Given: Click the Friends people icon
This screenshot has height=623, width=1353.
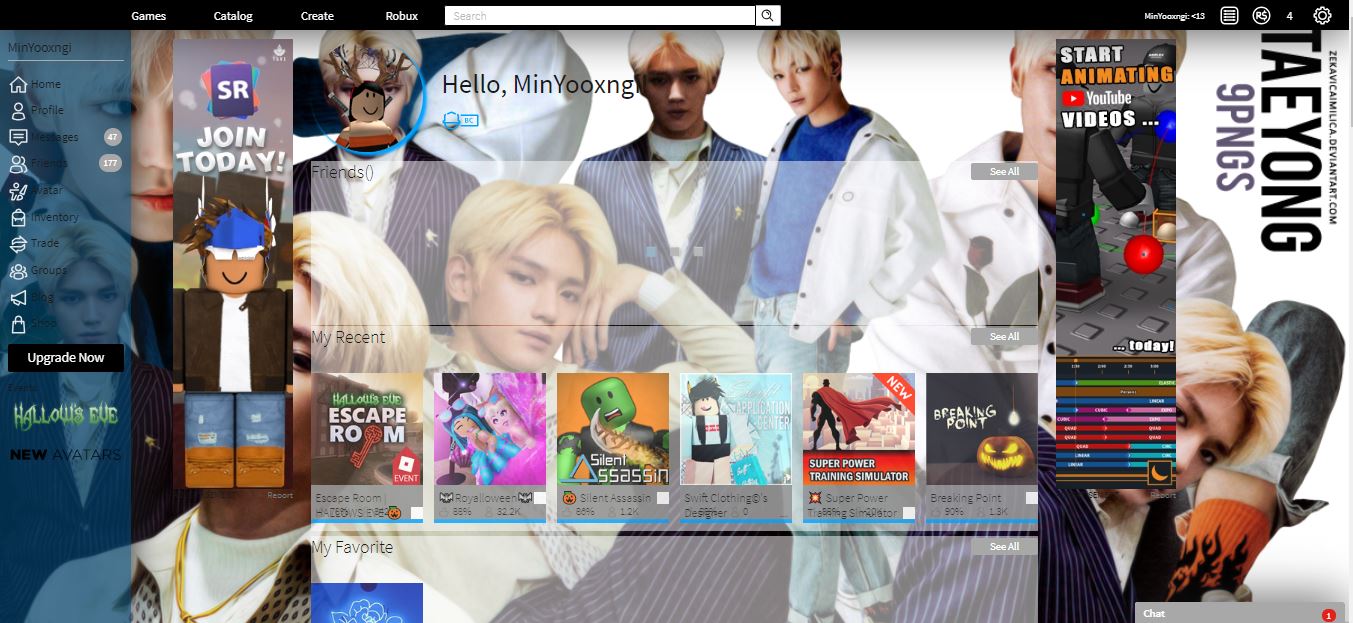Looking at the screenshot, I should pyautogui.click(x=18, y=164).
